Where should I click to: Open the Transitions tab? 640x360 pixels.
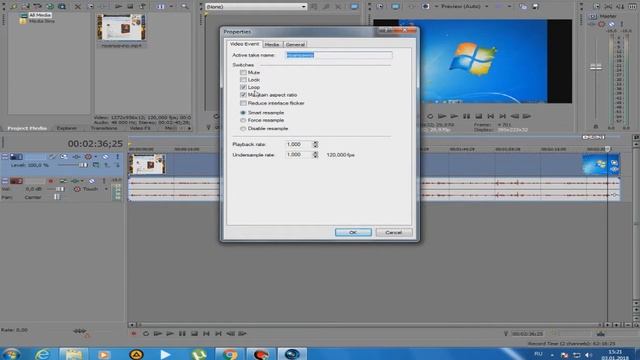tap(104, 128)
